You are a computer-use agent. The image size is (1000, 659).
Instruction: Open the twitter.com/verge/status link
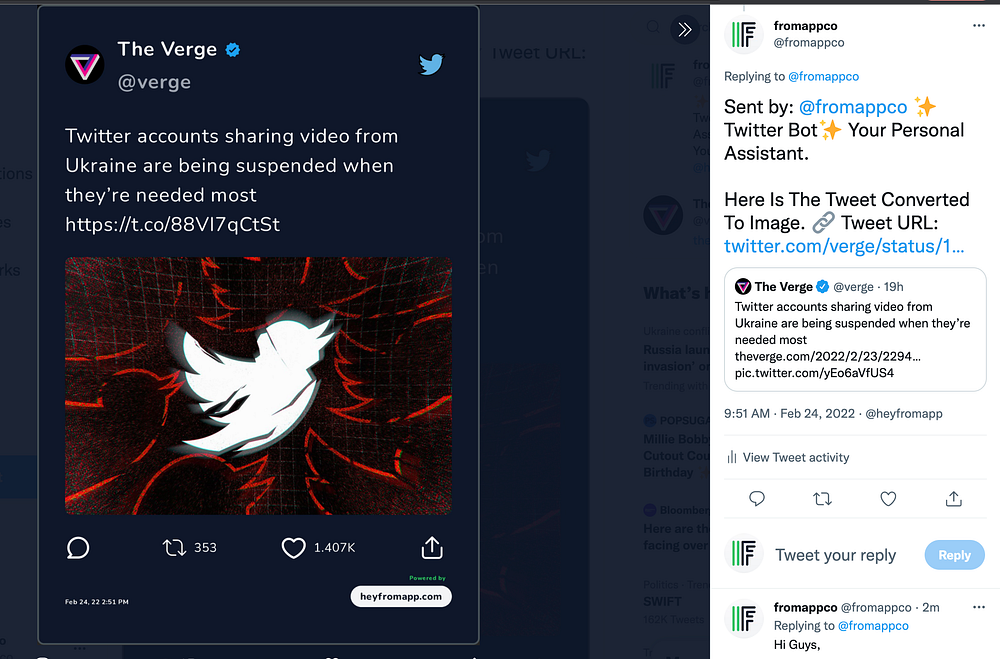[844, 246]
